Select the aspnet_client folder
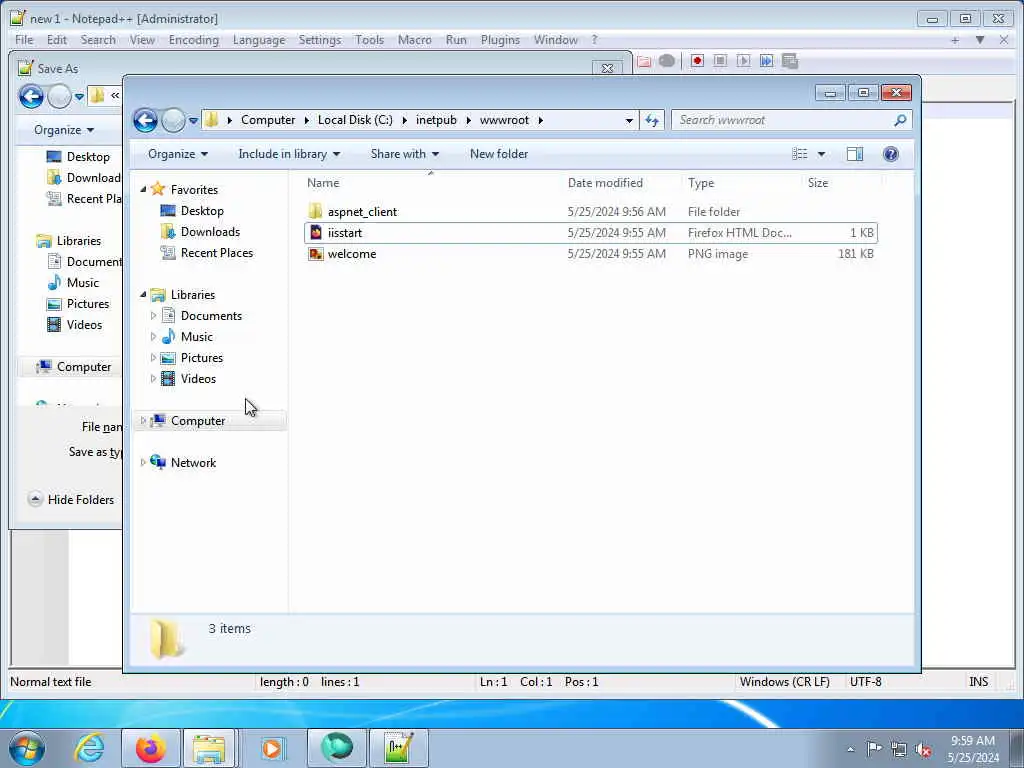 362,212
